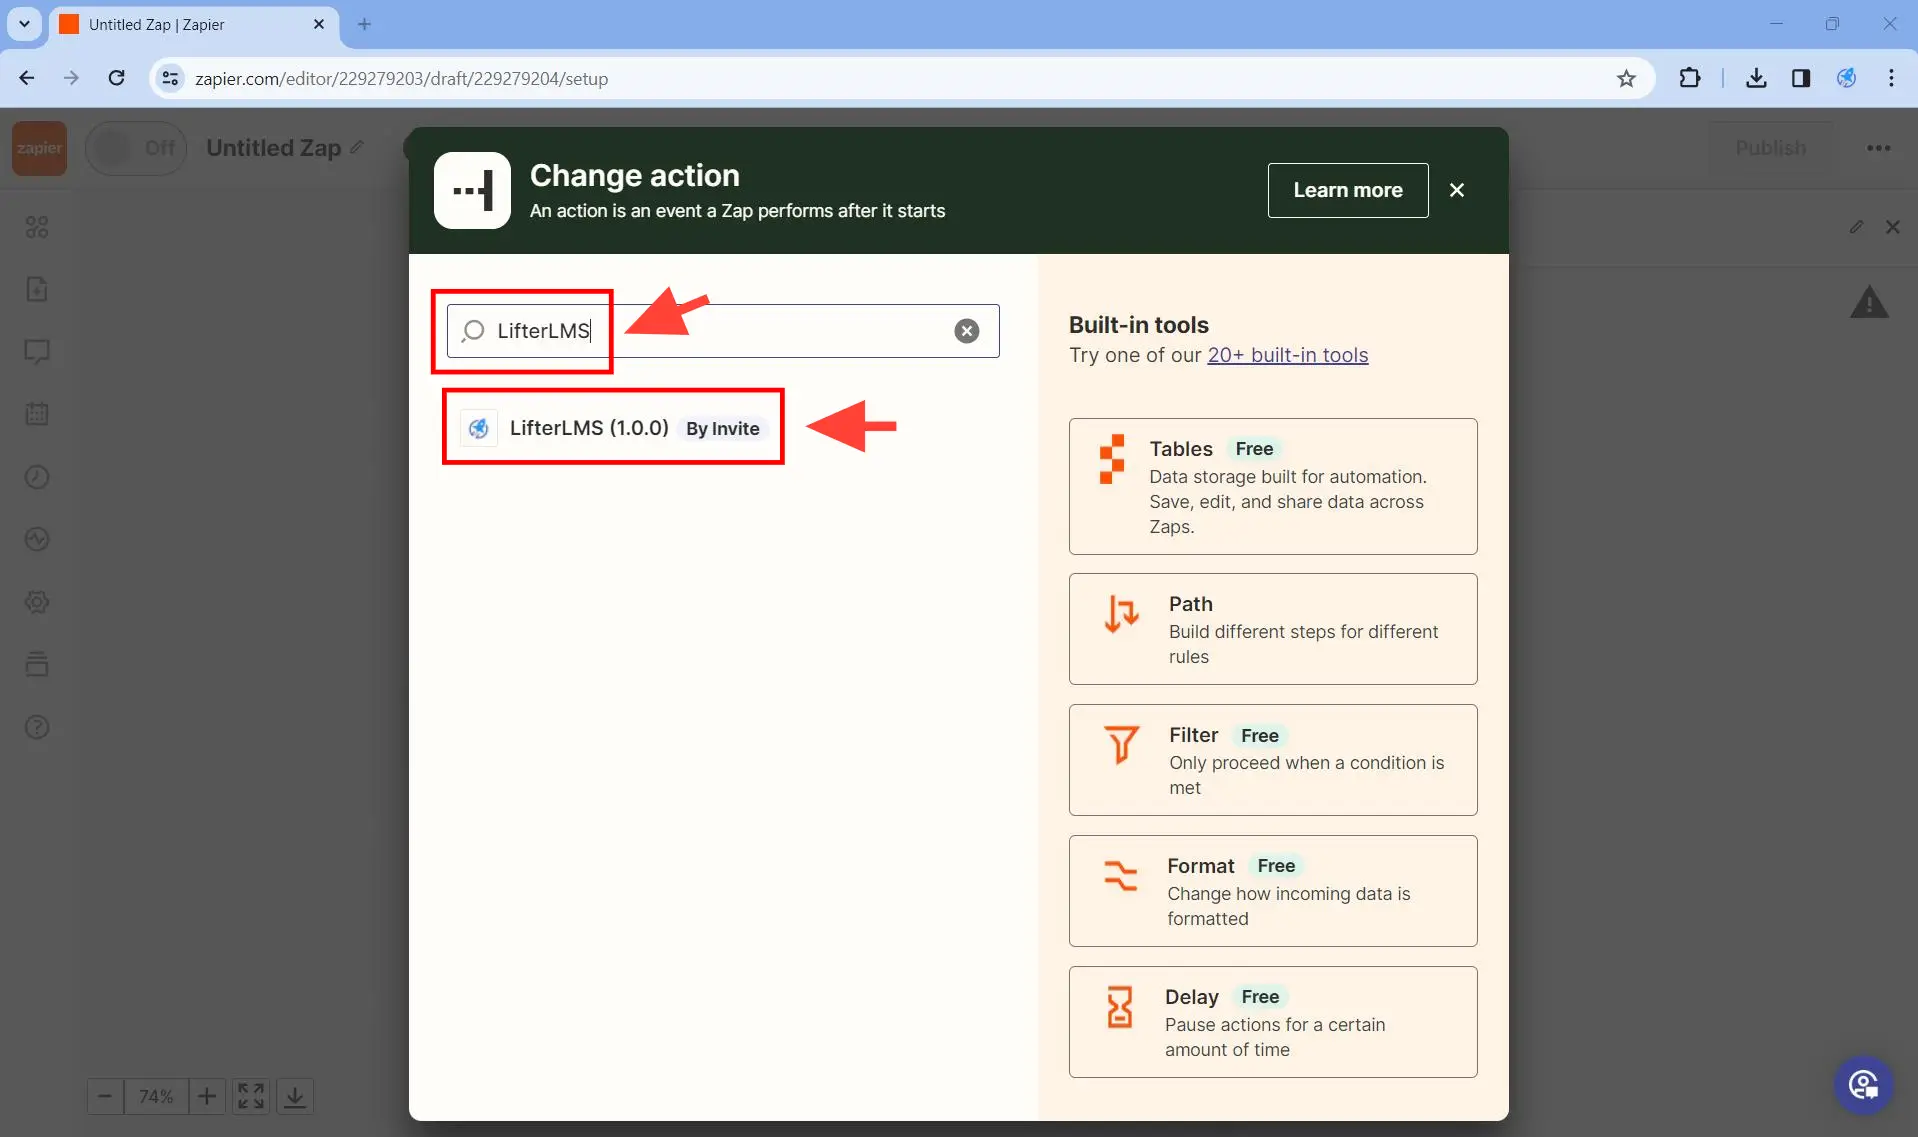Viewport: 1918px width, 1137px height.
Task: Open the apps grid sidebar icon
Action: click(x=37, y=227)
